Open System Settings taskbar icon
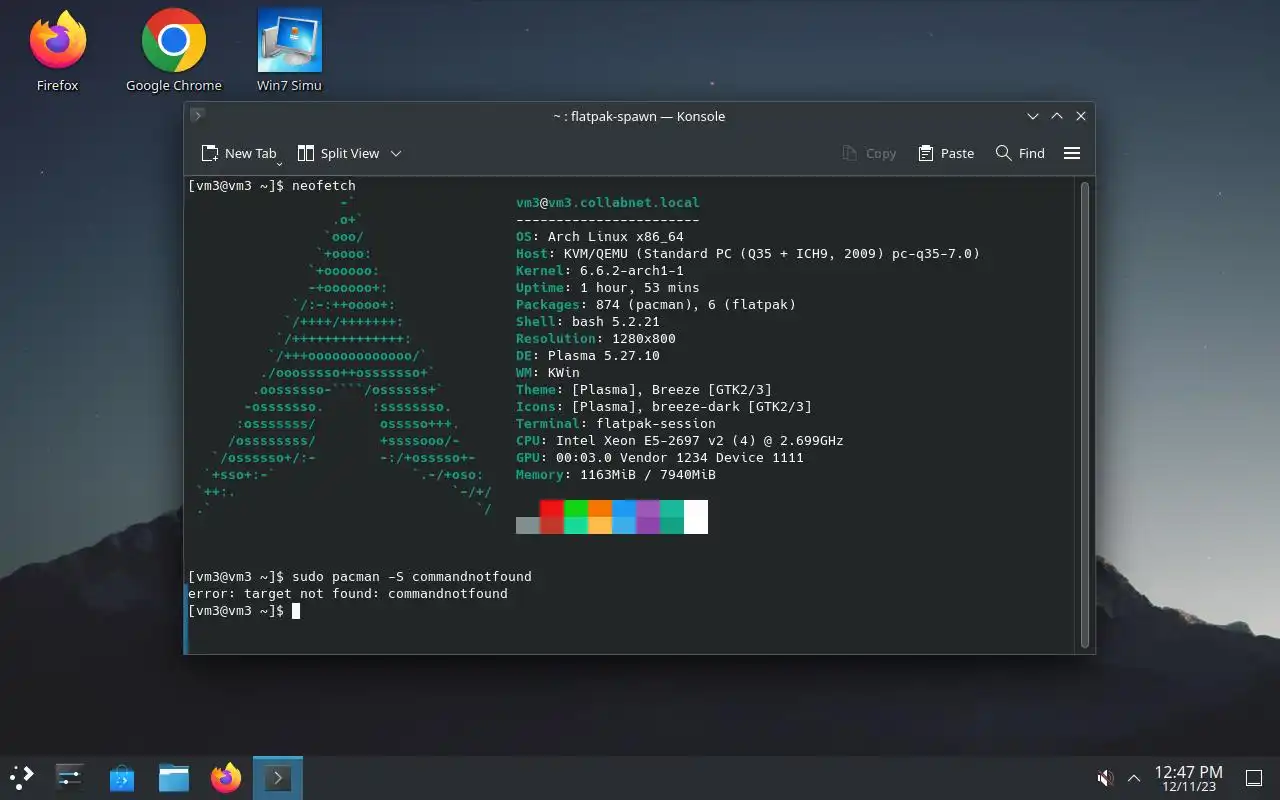This screenshot has height=800, width=1280. pyautogui.click(x=69, y=777)
